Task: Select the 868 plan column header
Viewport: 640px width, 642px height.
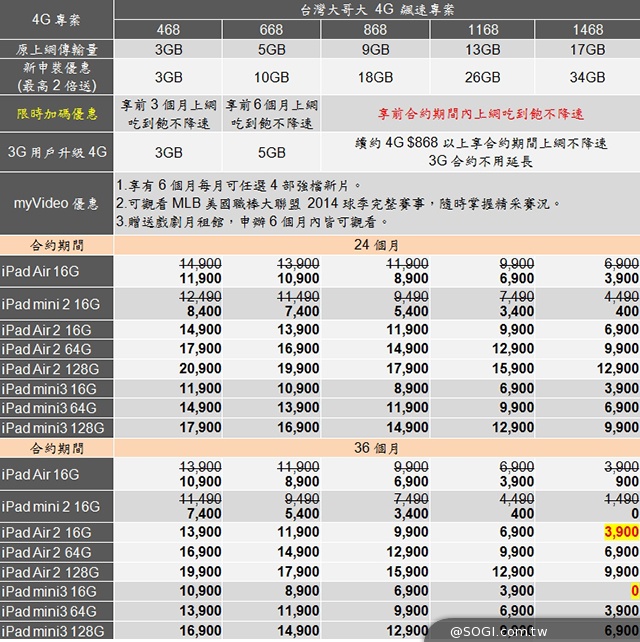Action: click(x=376, y=31)
